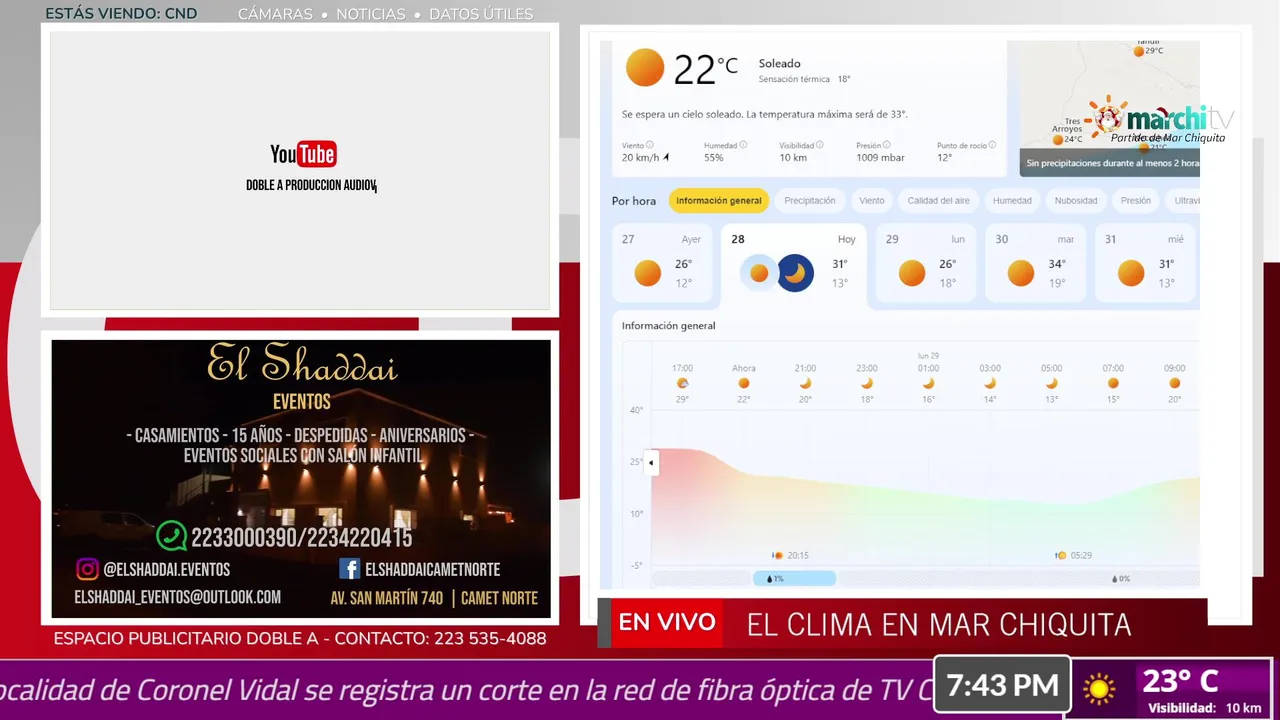Screen dimensions: 1280x720
Task: Click the info icon next to Visibilidad
Action: pyautogui.click(x=820, y=145)
